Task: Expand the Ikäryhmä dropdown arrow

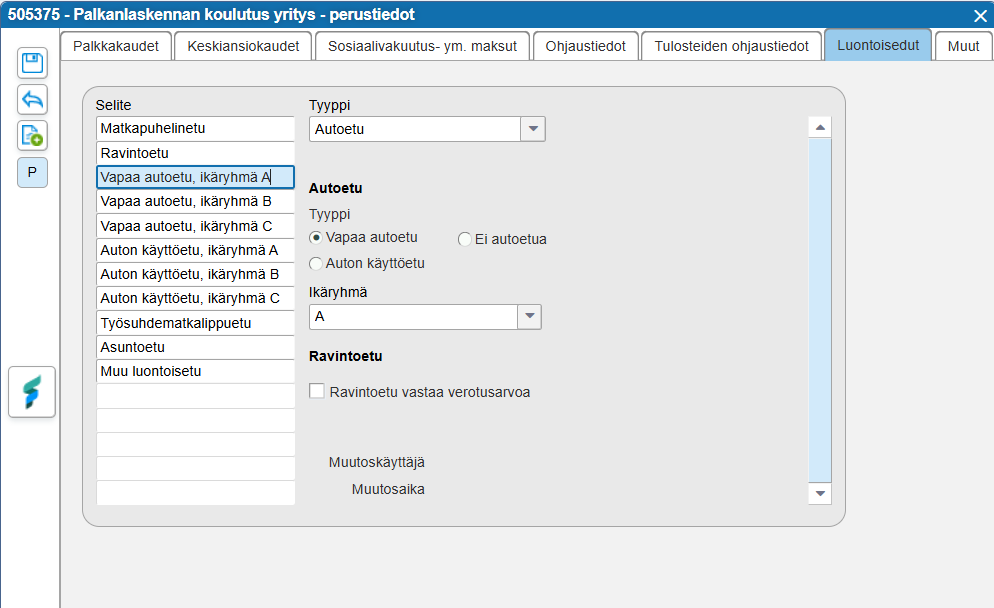Action: click(529, 316)
